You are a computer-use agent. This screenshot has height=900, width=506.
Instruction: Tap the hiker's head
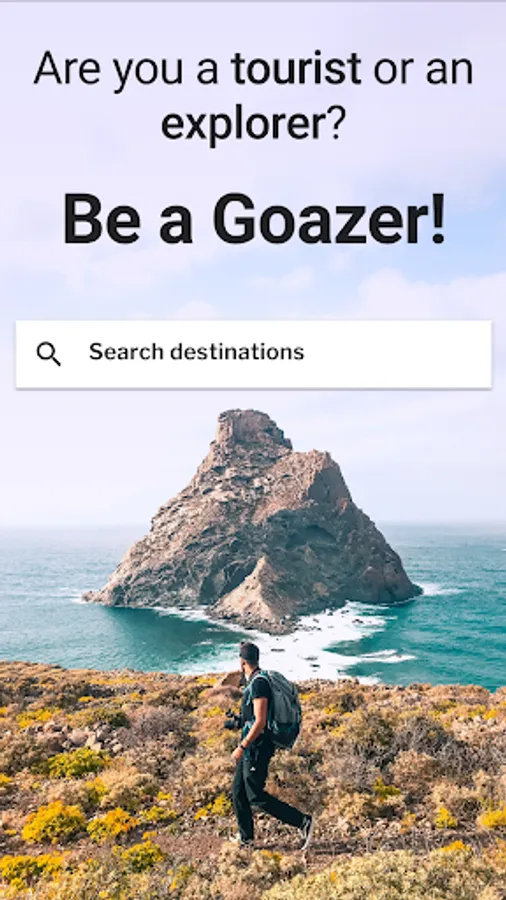pos(250,655)
